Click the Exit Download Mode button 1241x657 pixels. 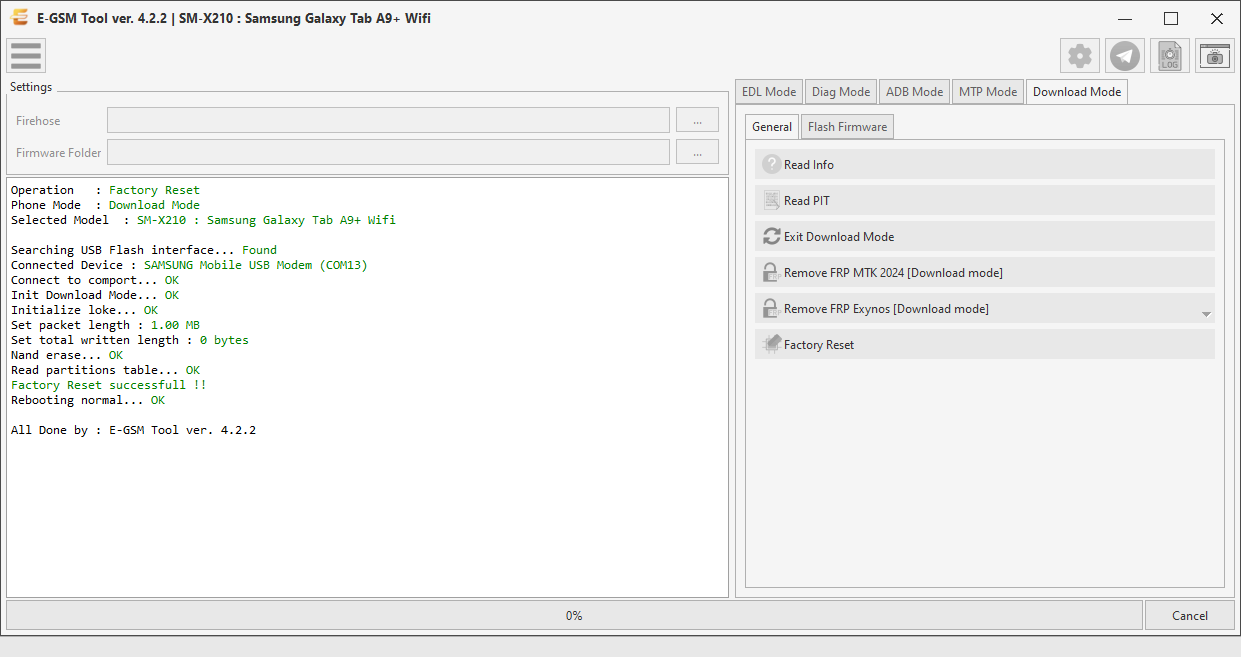[985, 237]
